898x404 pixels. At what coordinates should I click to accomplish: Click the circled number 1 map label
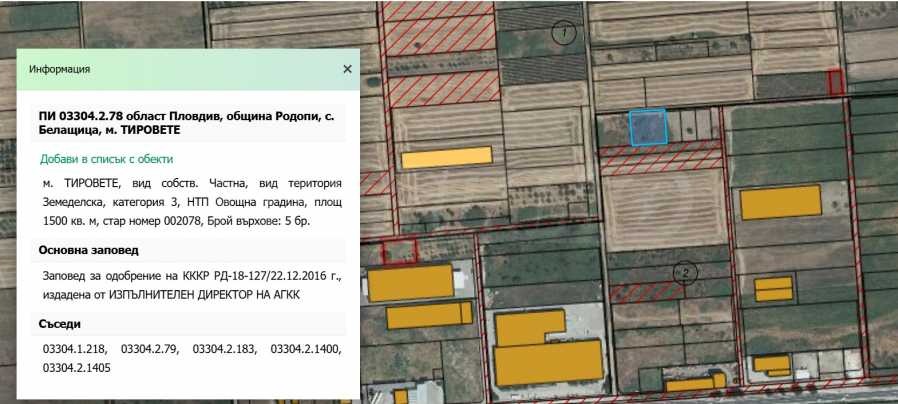[564, 33]
